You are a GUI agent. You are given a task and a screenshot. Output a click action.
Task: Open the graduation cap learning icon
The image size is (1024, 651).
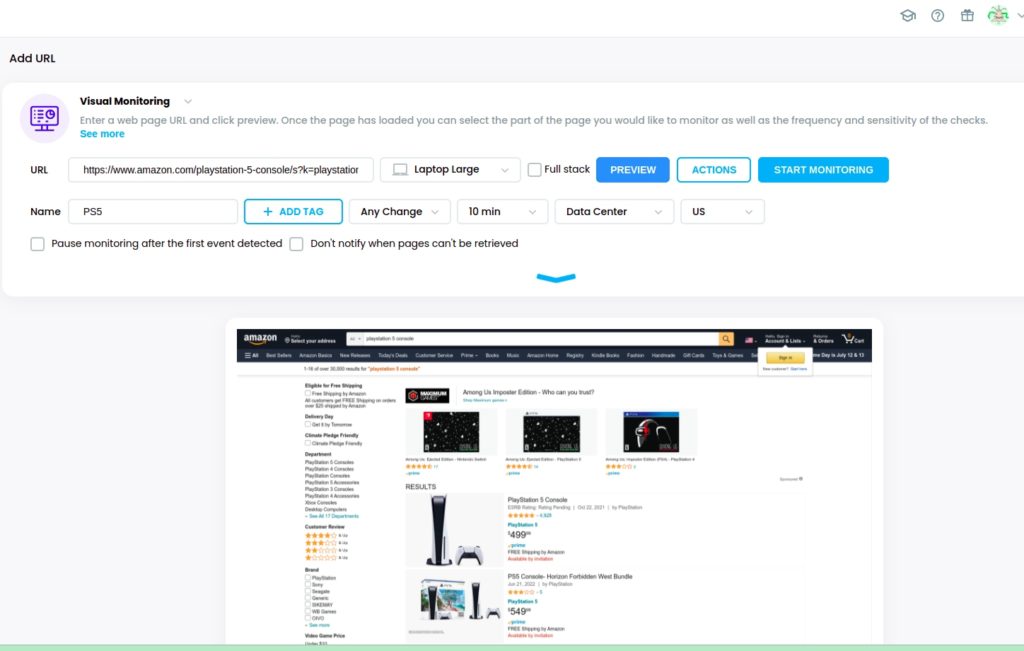tap(908, 16)
